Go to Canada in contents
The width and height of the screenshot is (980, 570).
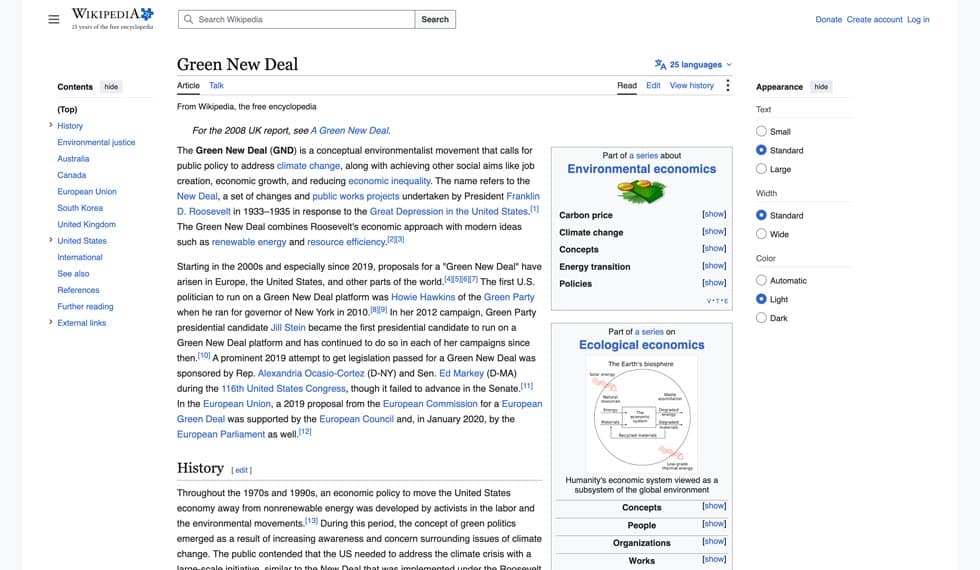click(x=72, y=175)
